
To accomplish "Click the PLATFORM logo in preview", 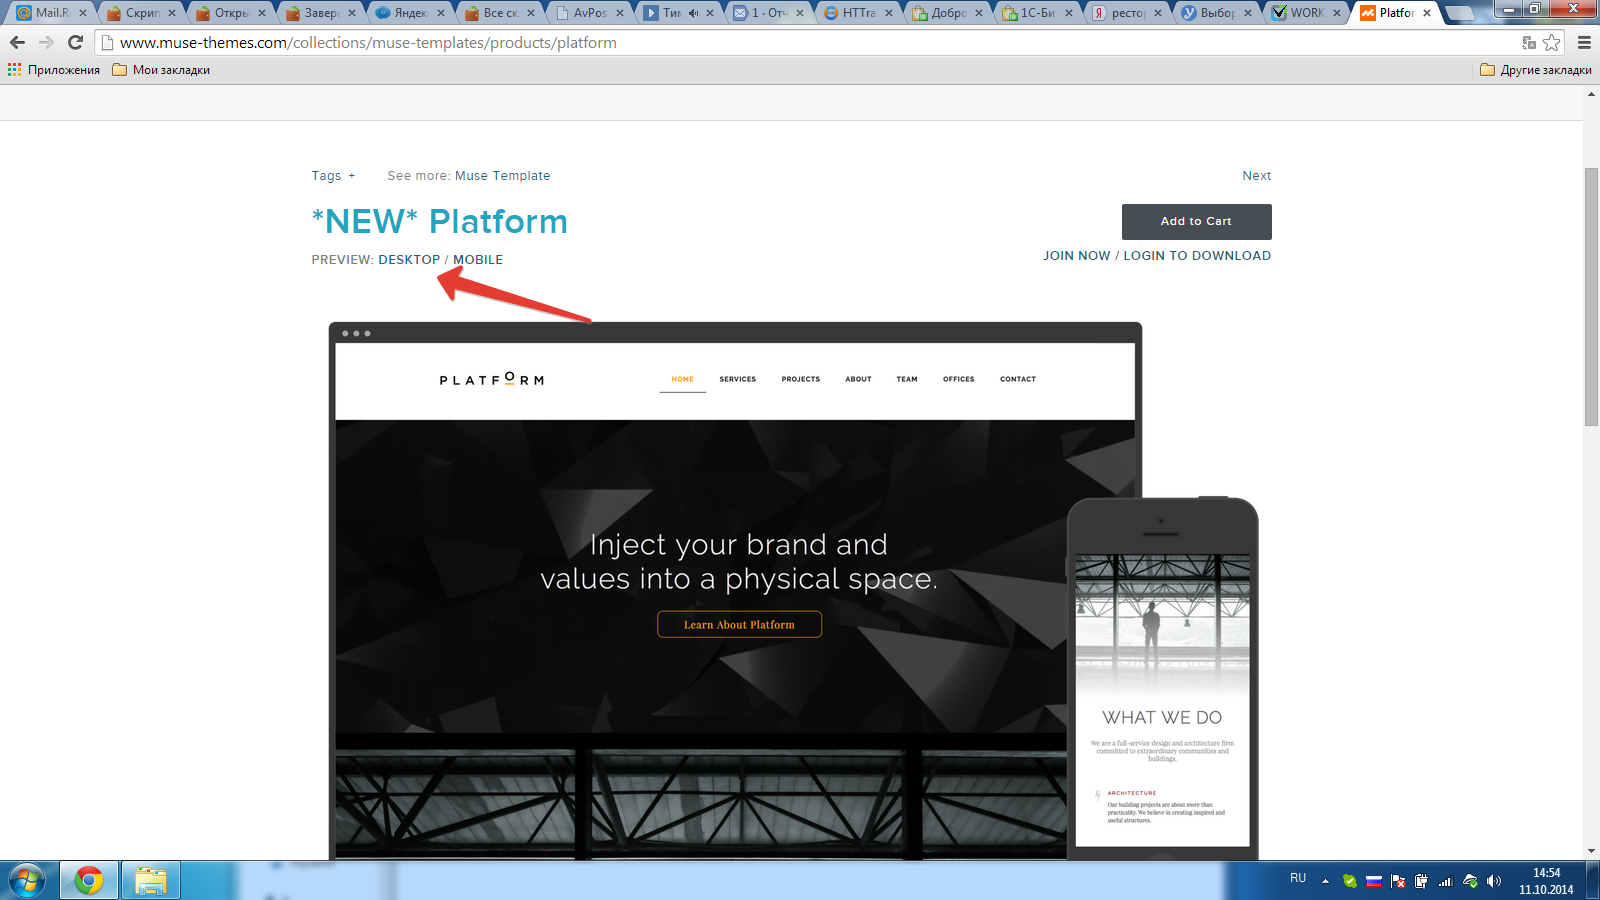I will pos(492,380).
